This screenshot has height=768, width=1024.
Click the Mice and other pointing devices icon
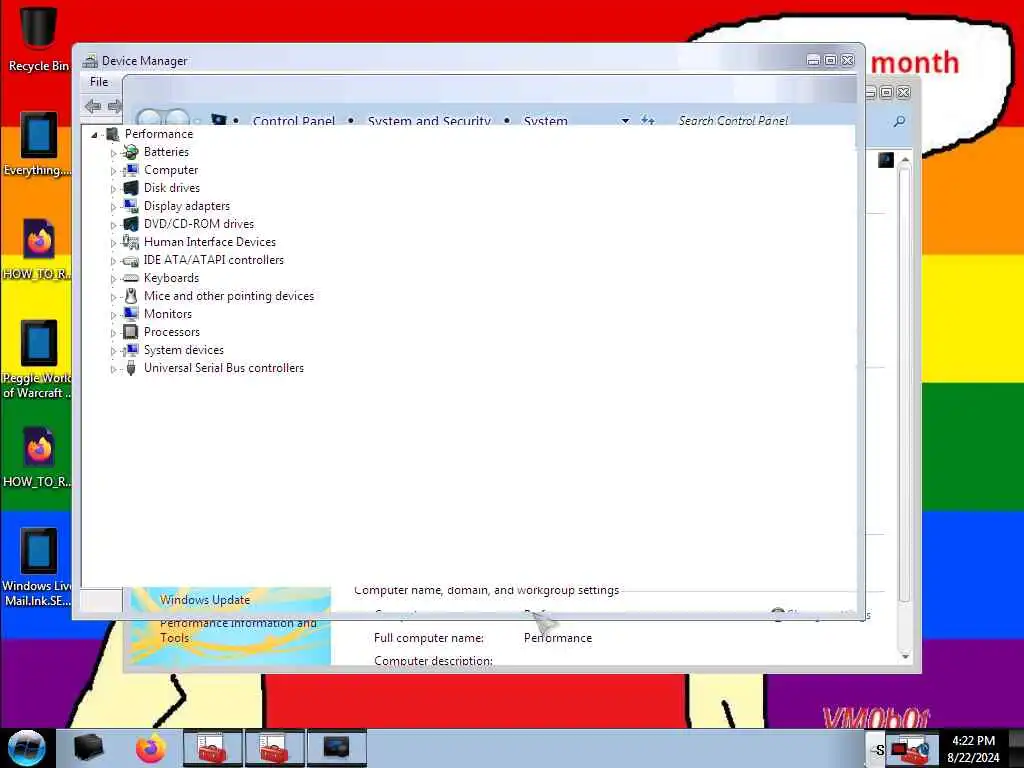pos(131,296)
